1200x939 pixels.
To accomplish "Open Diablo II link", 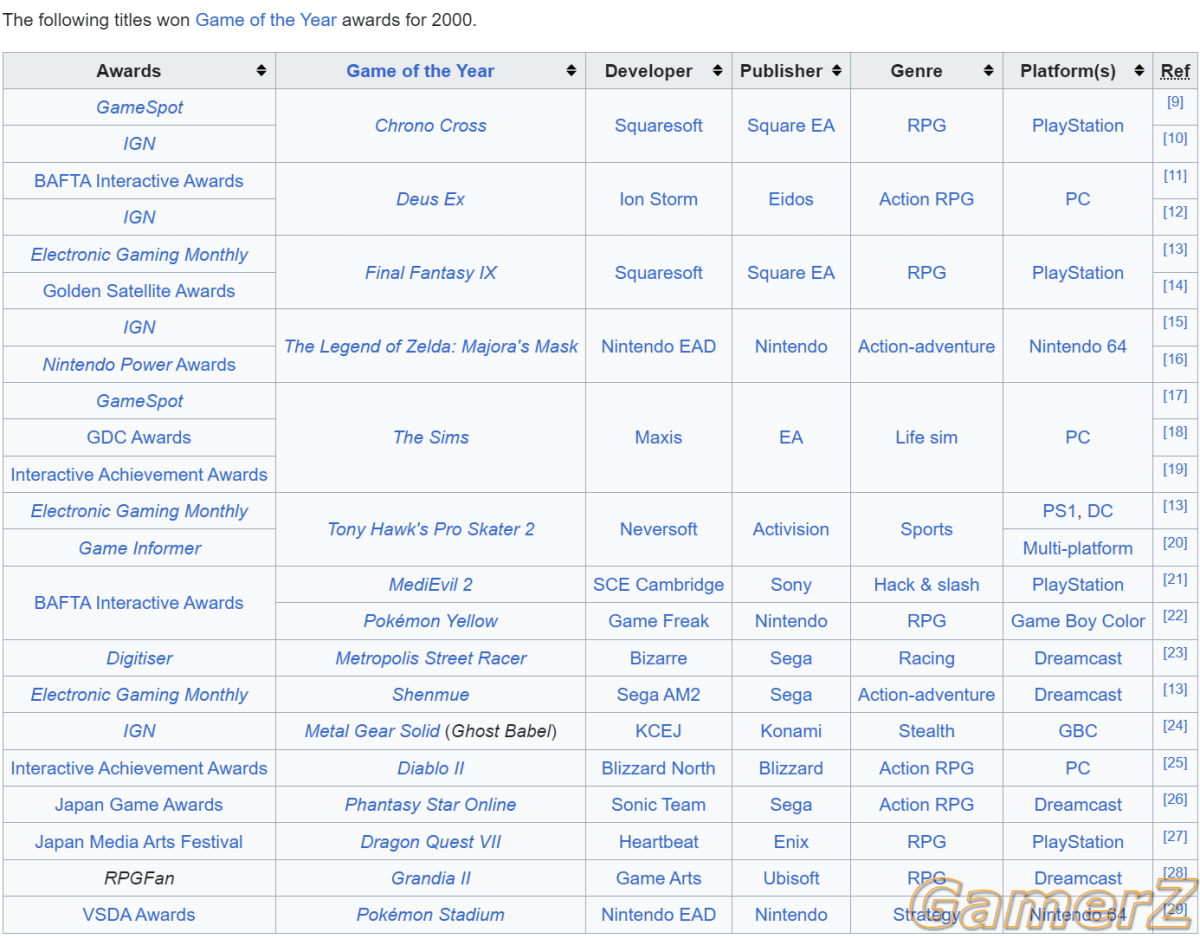I will [431, 769].
